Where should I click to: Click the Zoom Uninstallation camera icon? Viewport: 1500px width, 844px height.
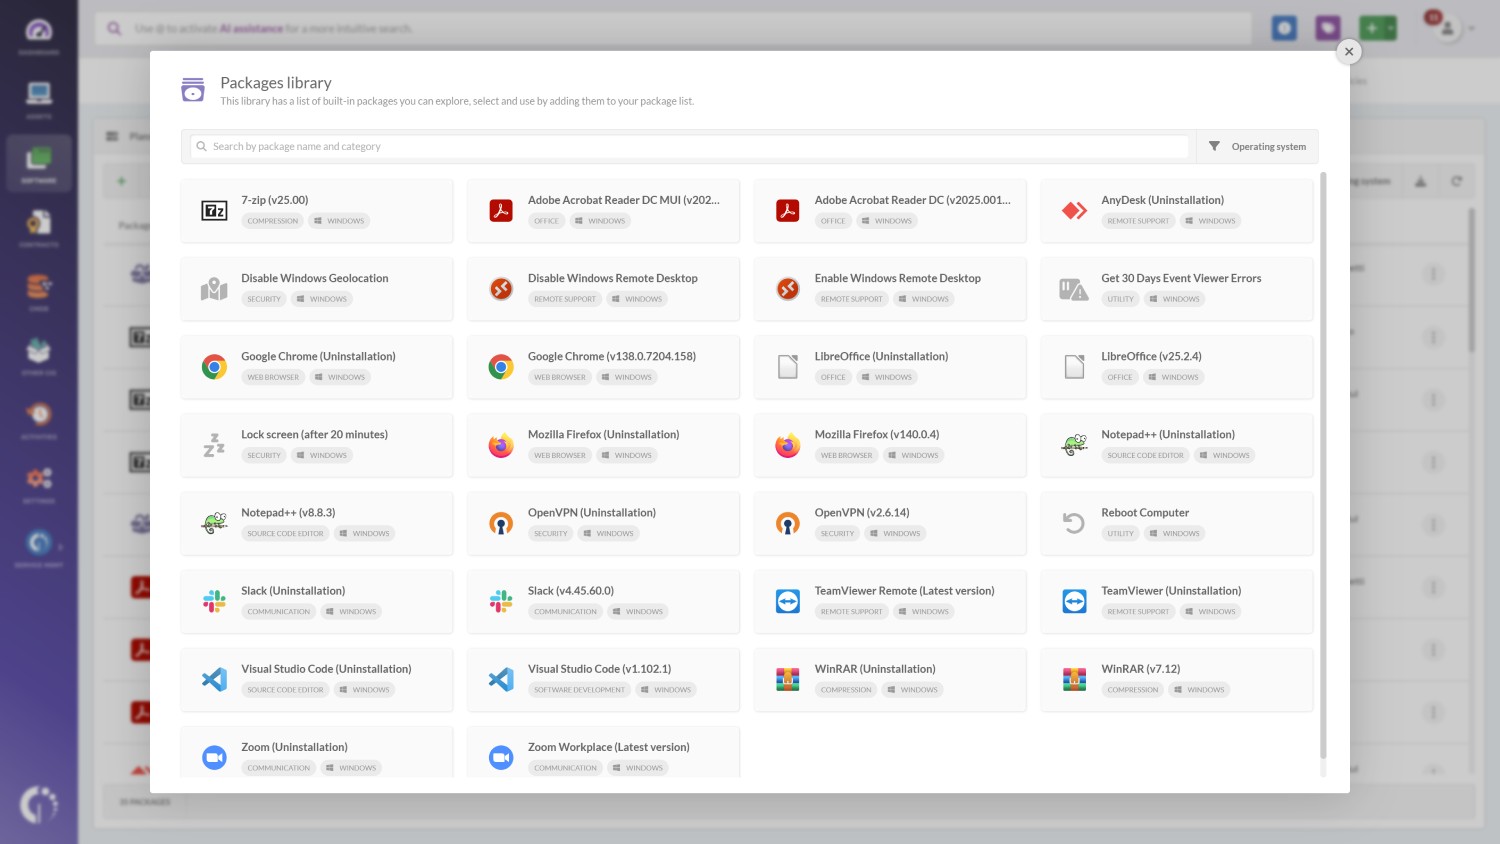click(214, 758)
